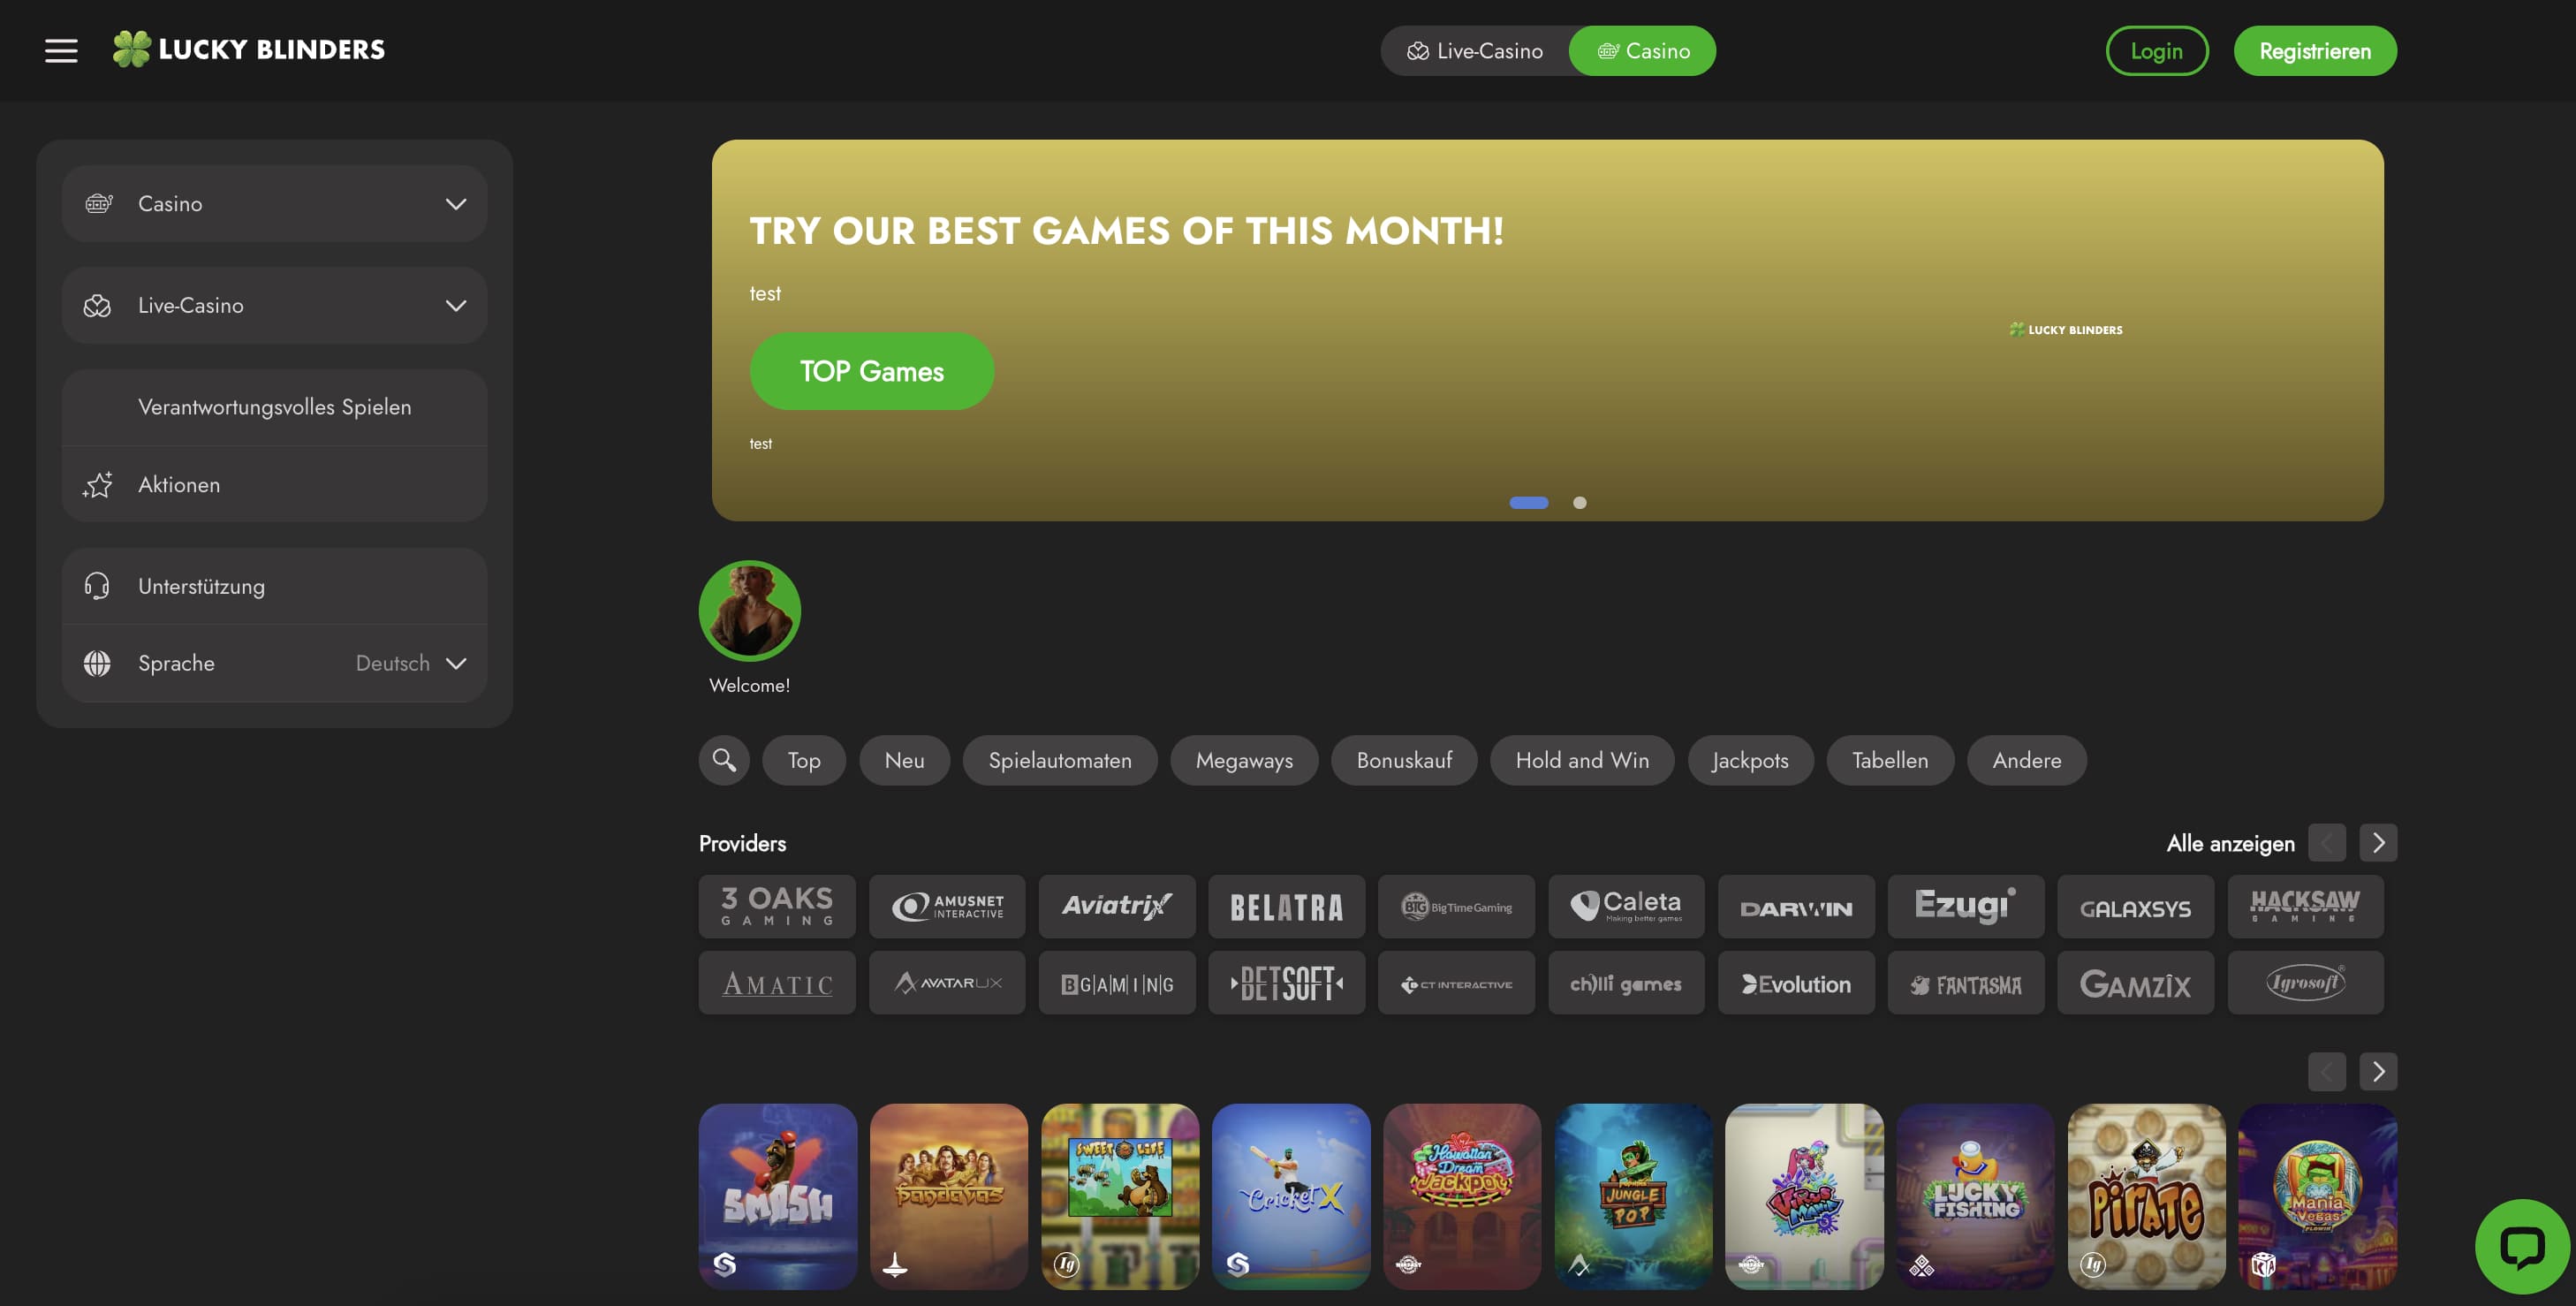Expand the Casino sidebar section
The height and width of the screenshot is (1306, 2576).
pos(274,204)
